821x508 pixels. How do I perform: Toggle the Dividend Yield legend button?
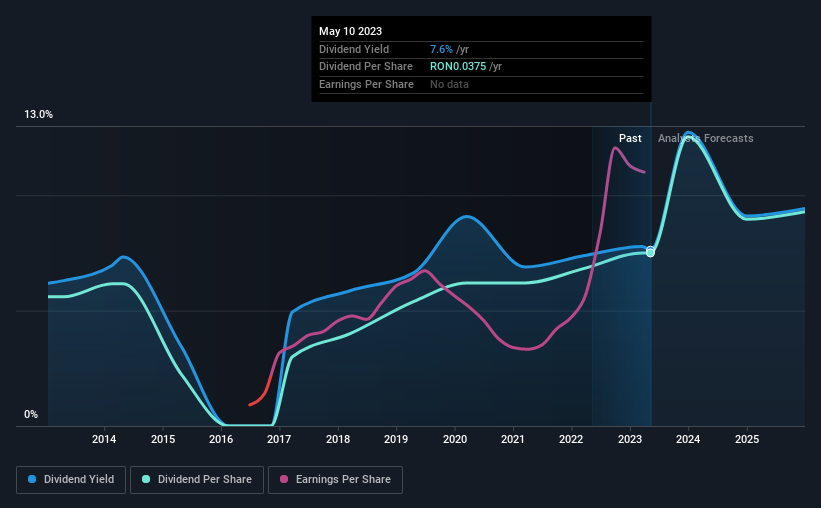(x=71, y=480)
